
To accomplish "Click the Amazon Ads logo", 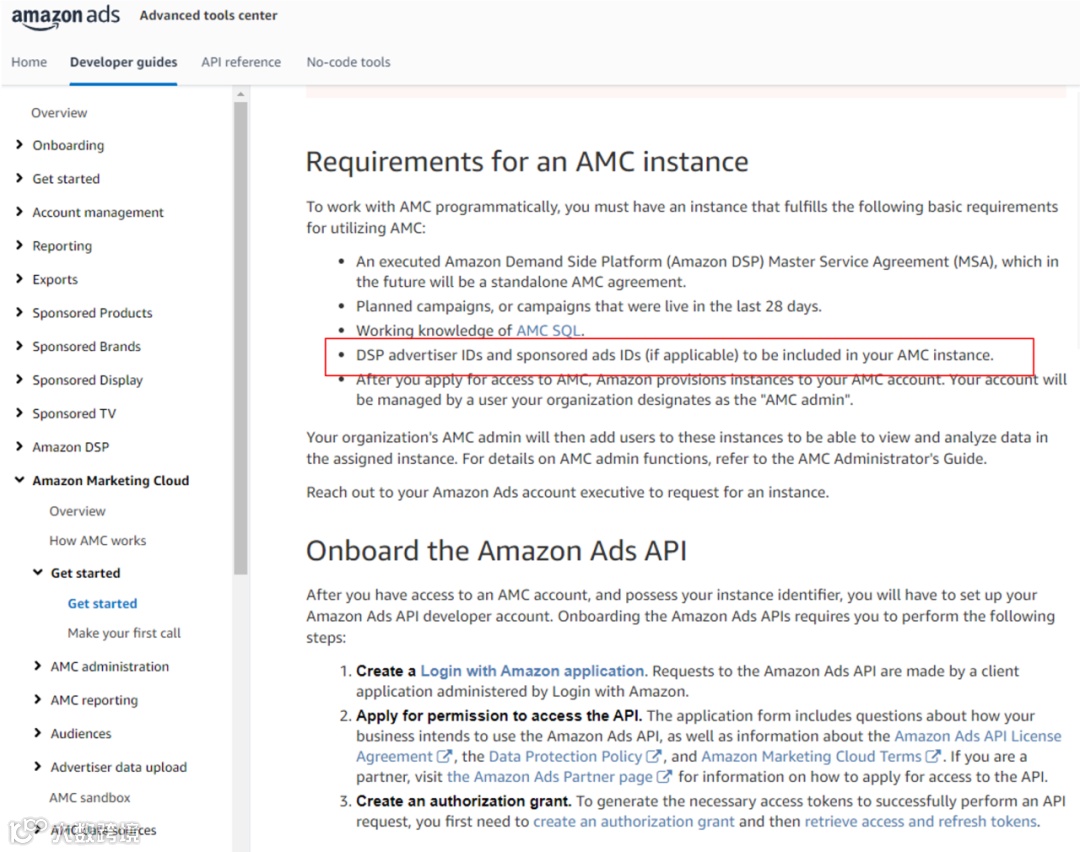I will click(x=65, y=17).
